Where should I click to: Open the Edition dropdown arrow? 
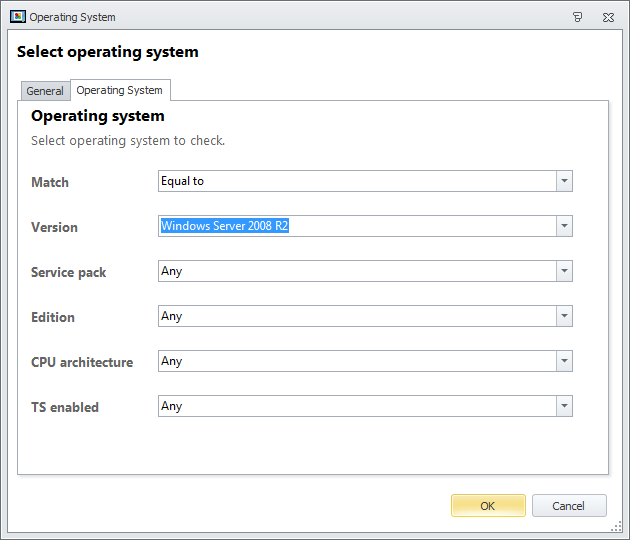(564, 316)
